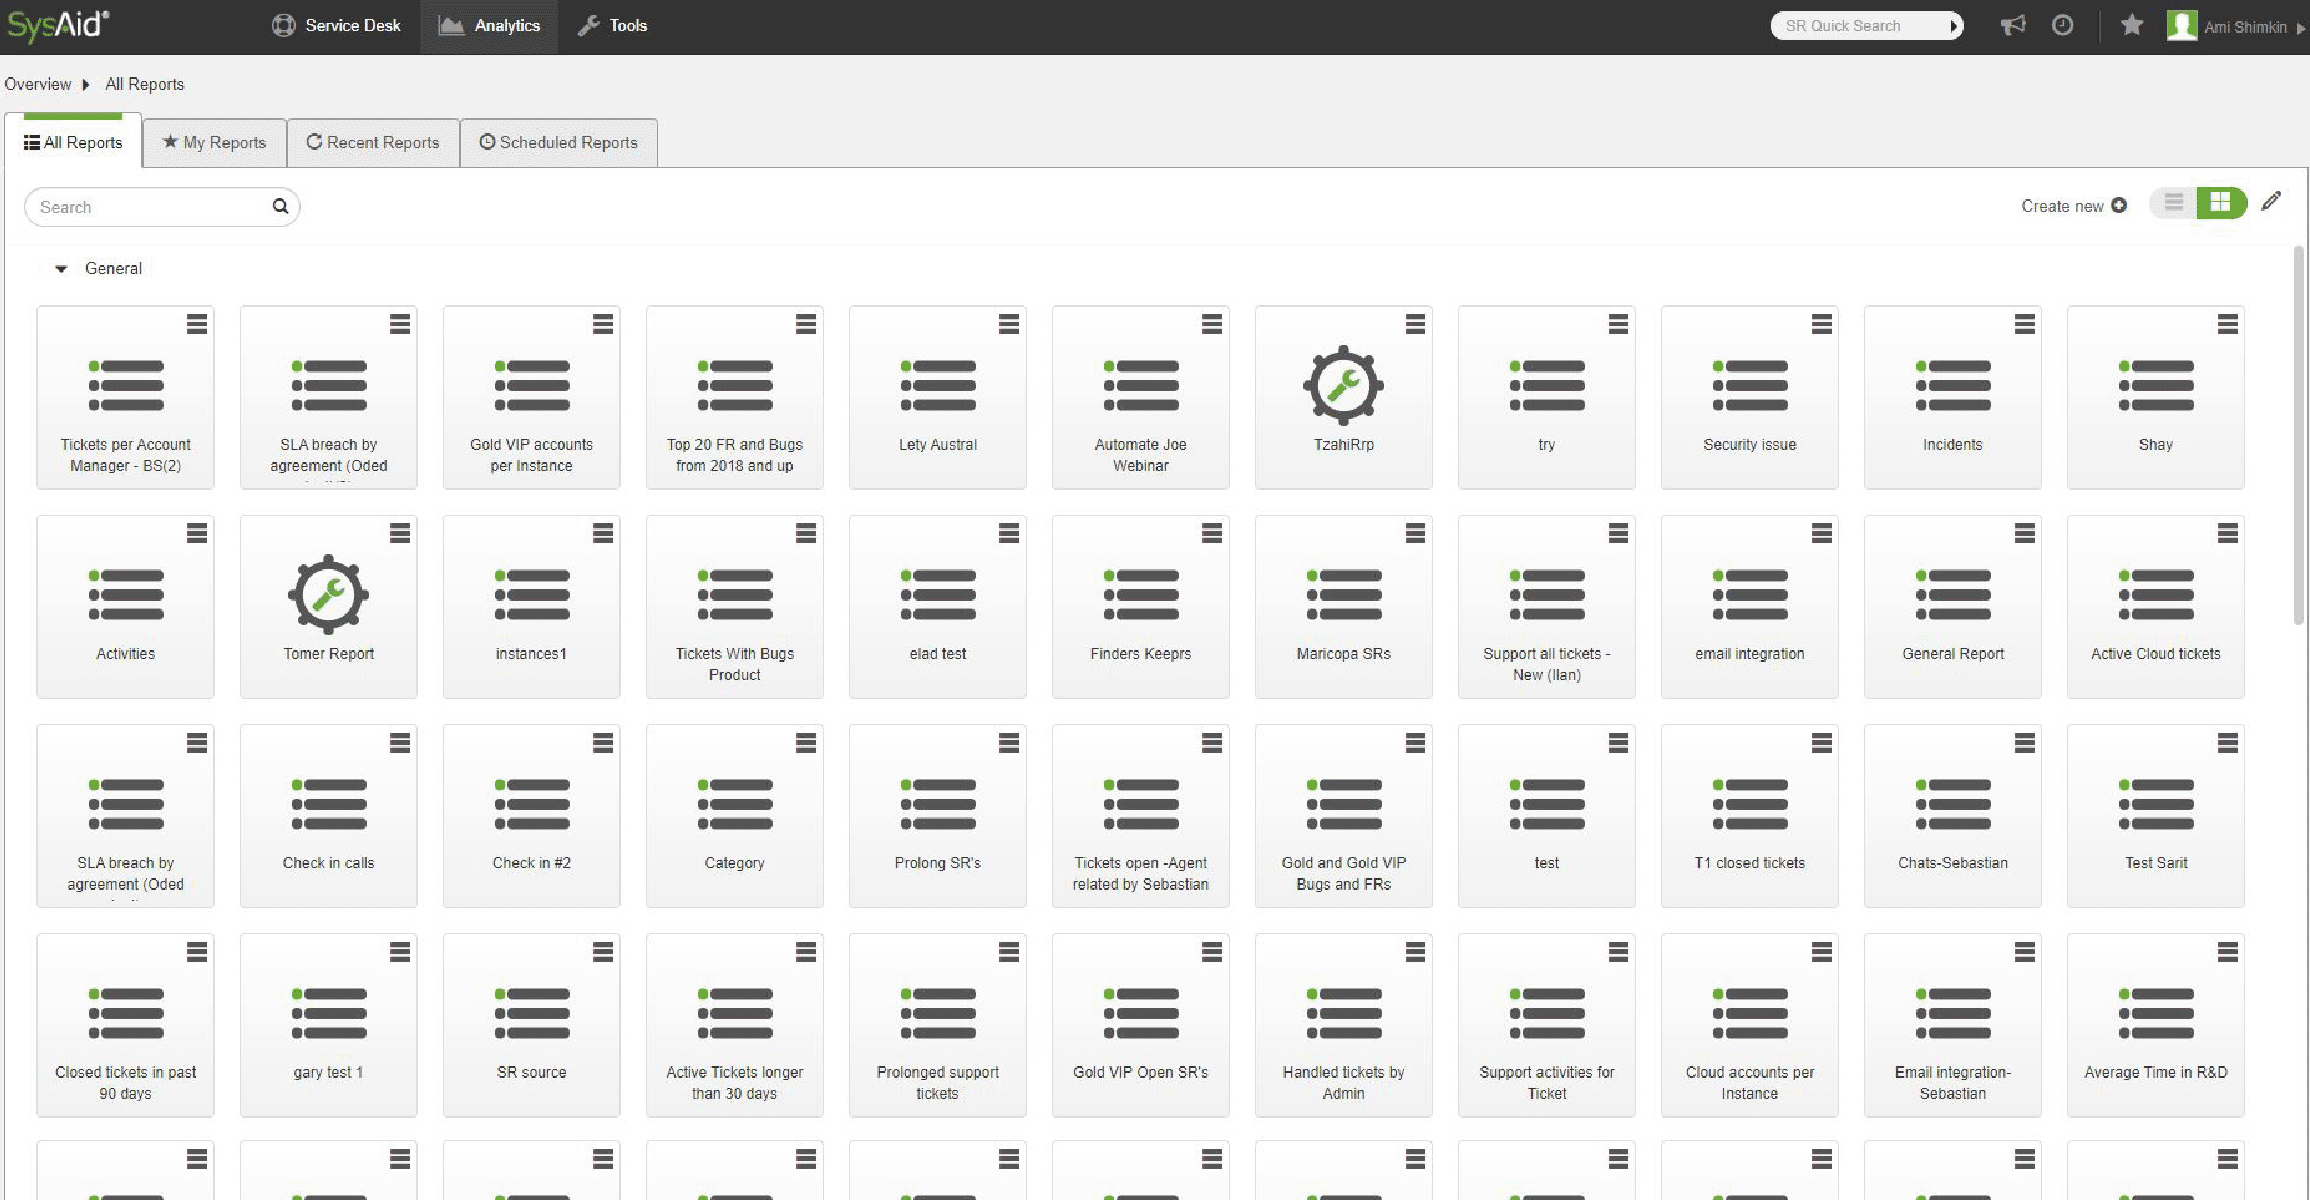This screenshot has width=2310, height=1200.
Task: Switch to Scheduled Reports tab
Action: 559,143
